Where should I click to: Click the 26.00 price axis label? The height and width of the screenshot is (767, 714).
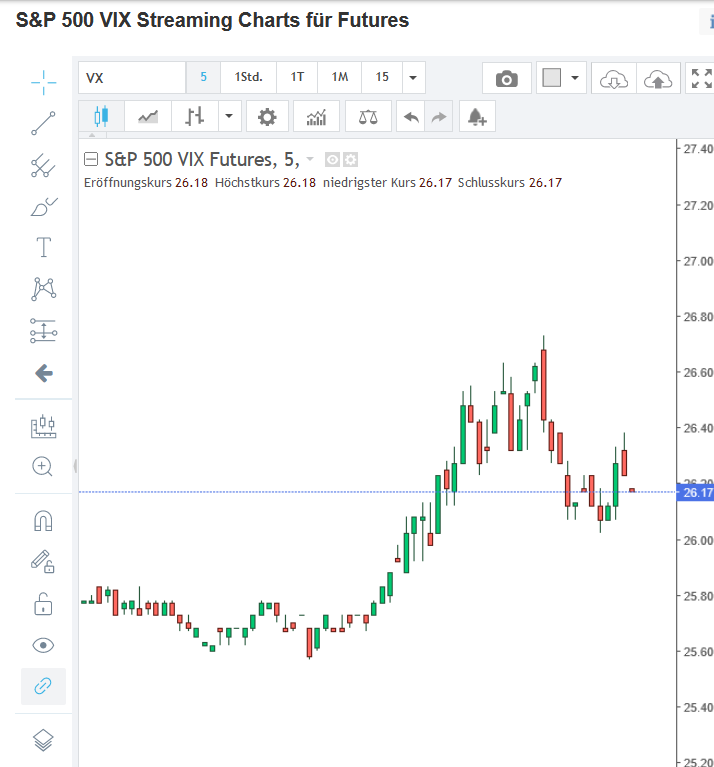698,541
